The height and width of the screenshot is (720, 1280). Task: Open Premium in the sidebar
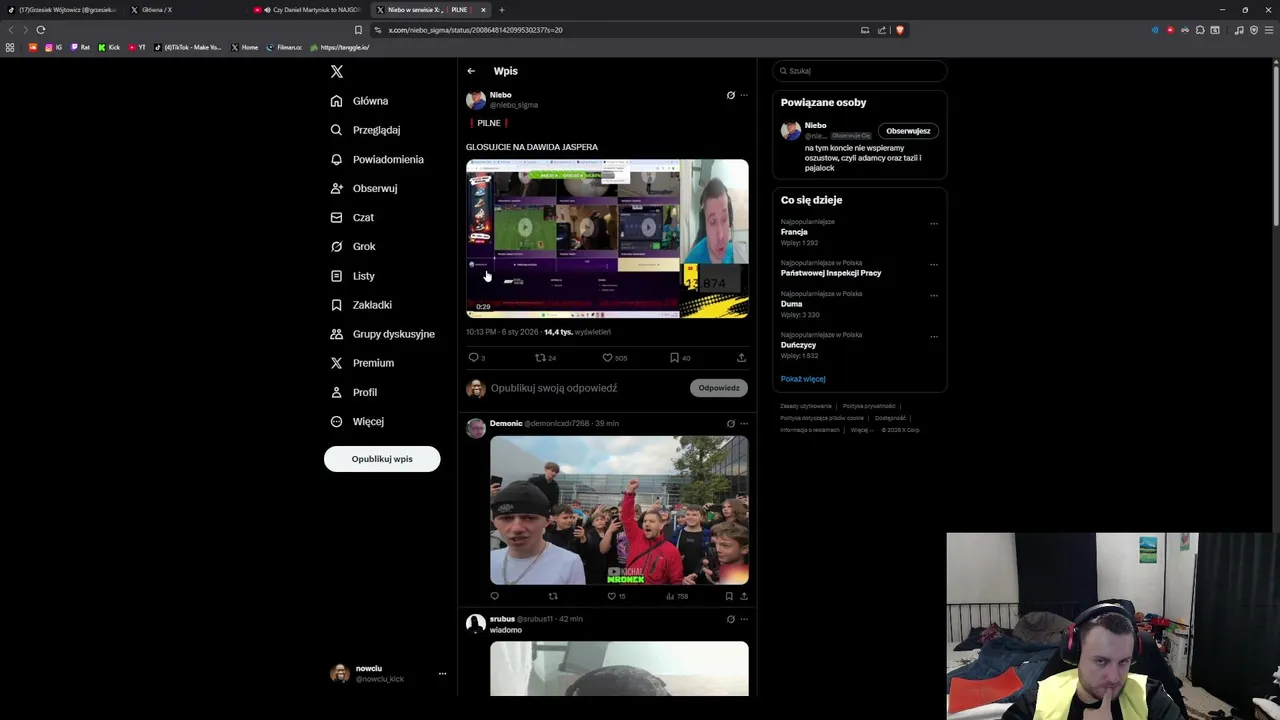pyautogui.click(x=362, y=363)
